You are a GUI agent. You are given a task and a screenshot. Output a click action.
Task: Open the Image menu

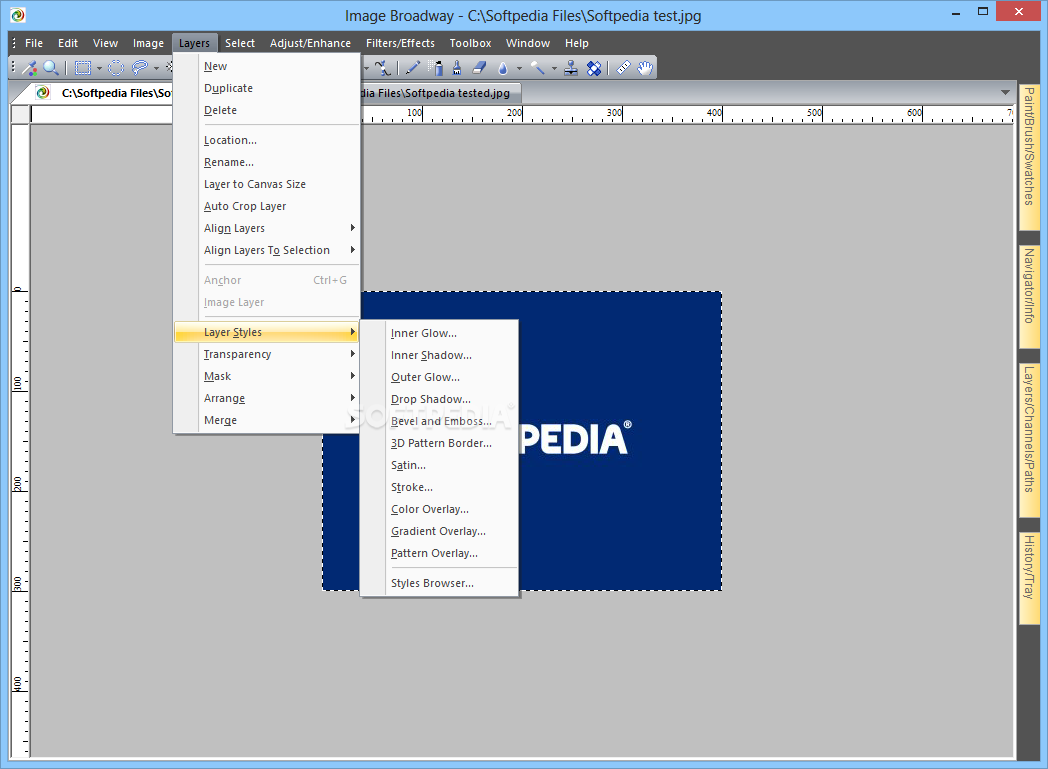click(148, 43)
